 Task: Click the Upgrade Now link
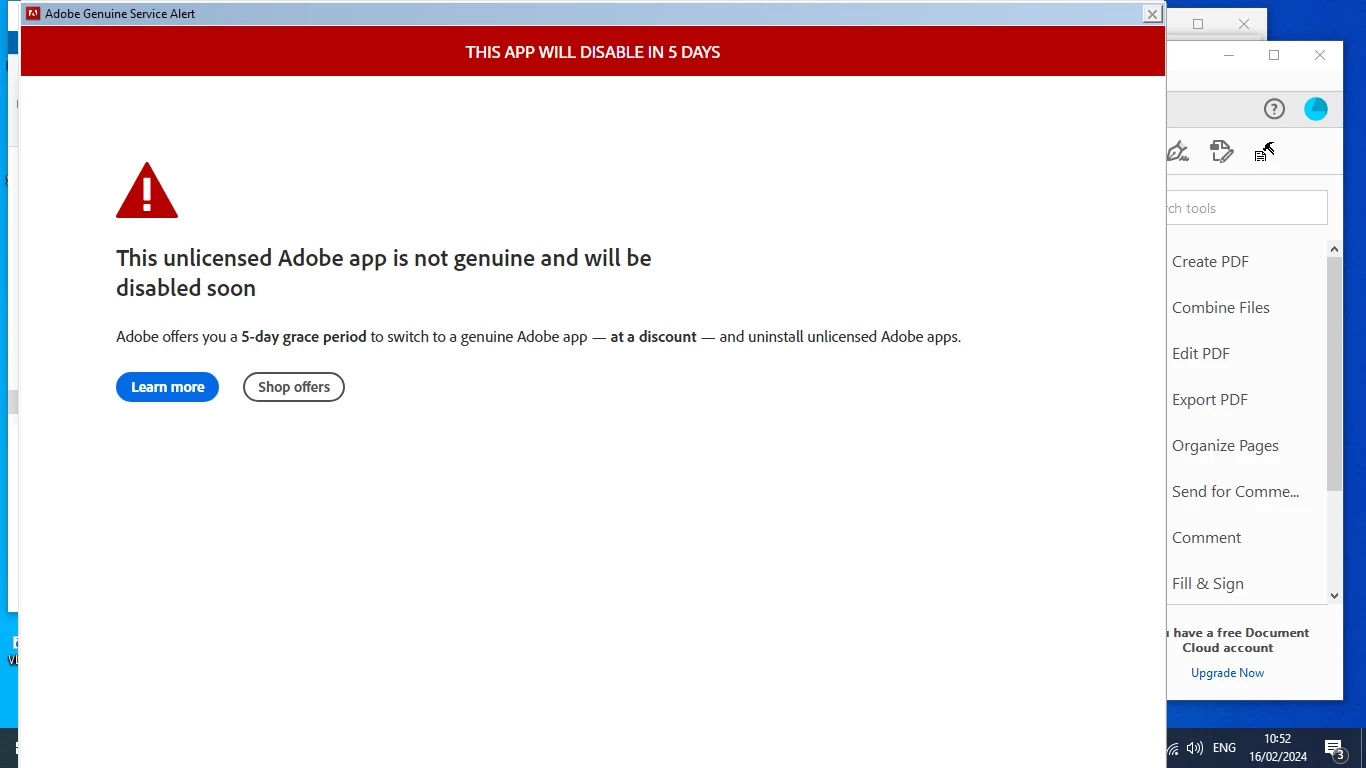[x=1227, y=673]
